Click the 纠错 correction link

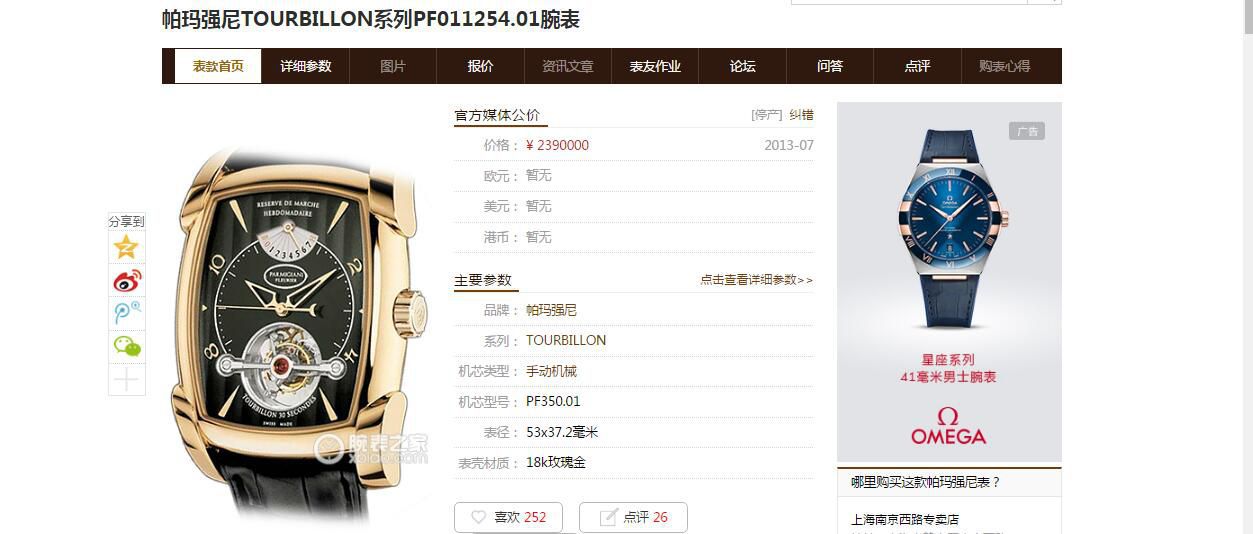(801, 115)
